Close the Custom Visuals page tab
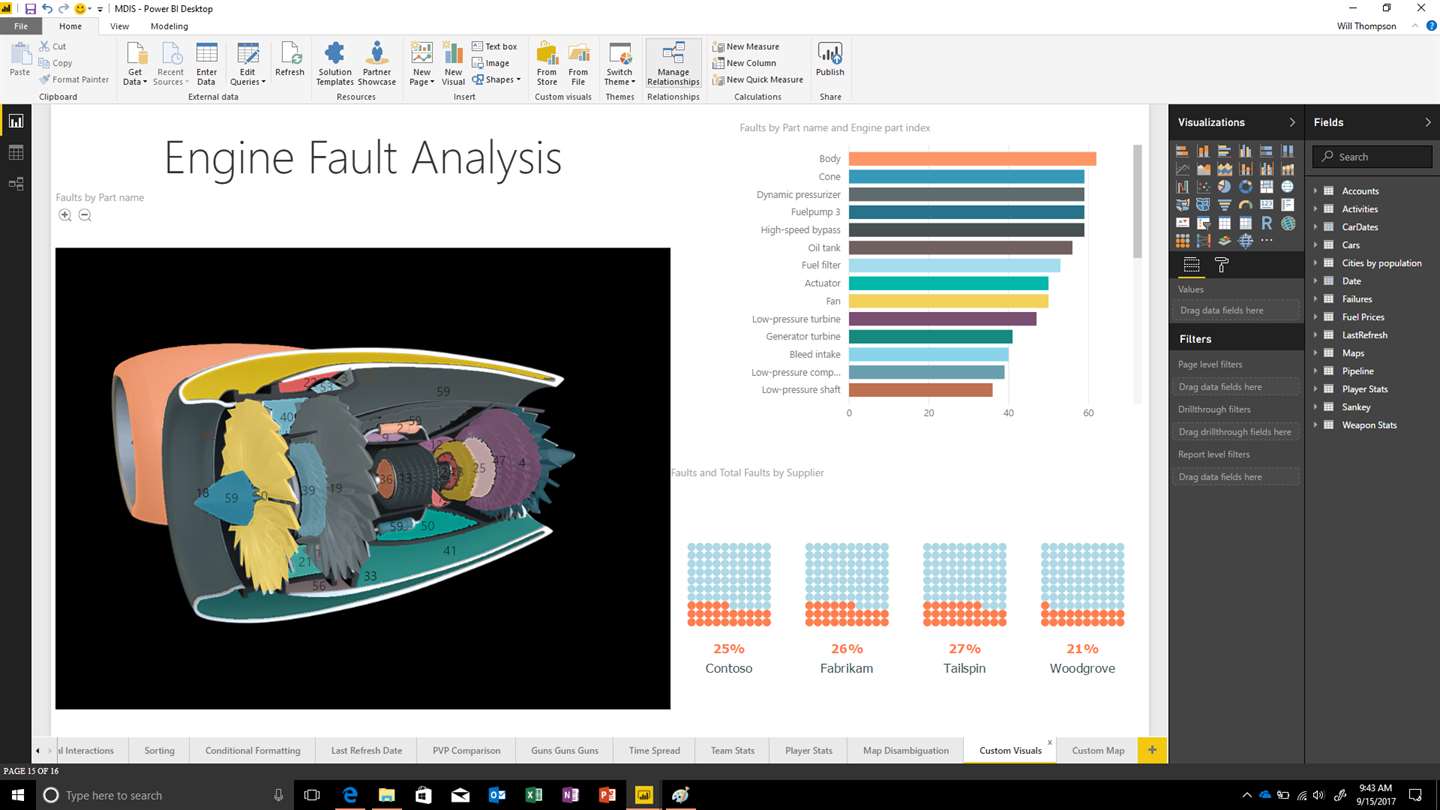The width and height of the screenshot is (1440, 810). 1050,743
